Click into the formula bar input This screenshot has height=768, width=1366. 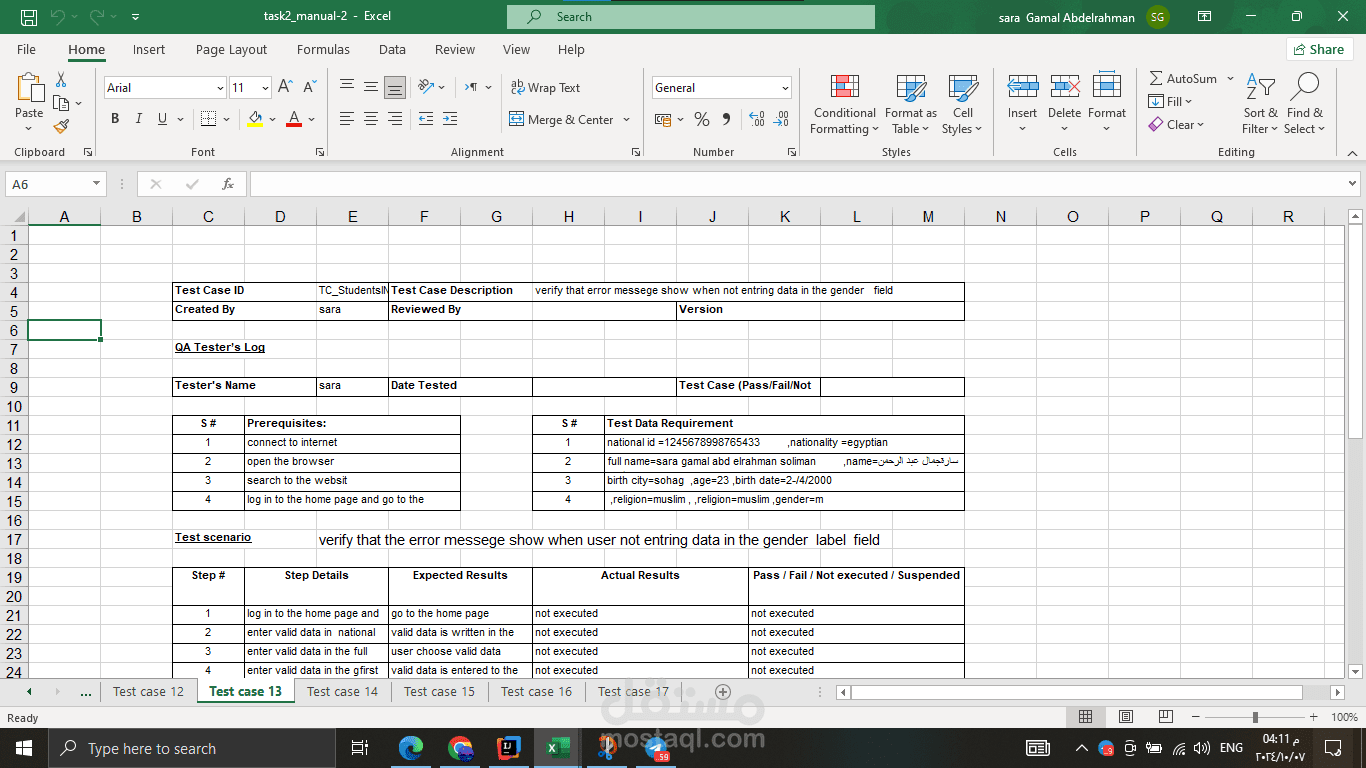click(x=797, y=184)
